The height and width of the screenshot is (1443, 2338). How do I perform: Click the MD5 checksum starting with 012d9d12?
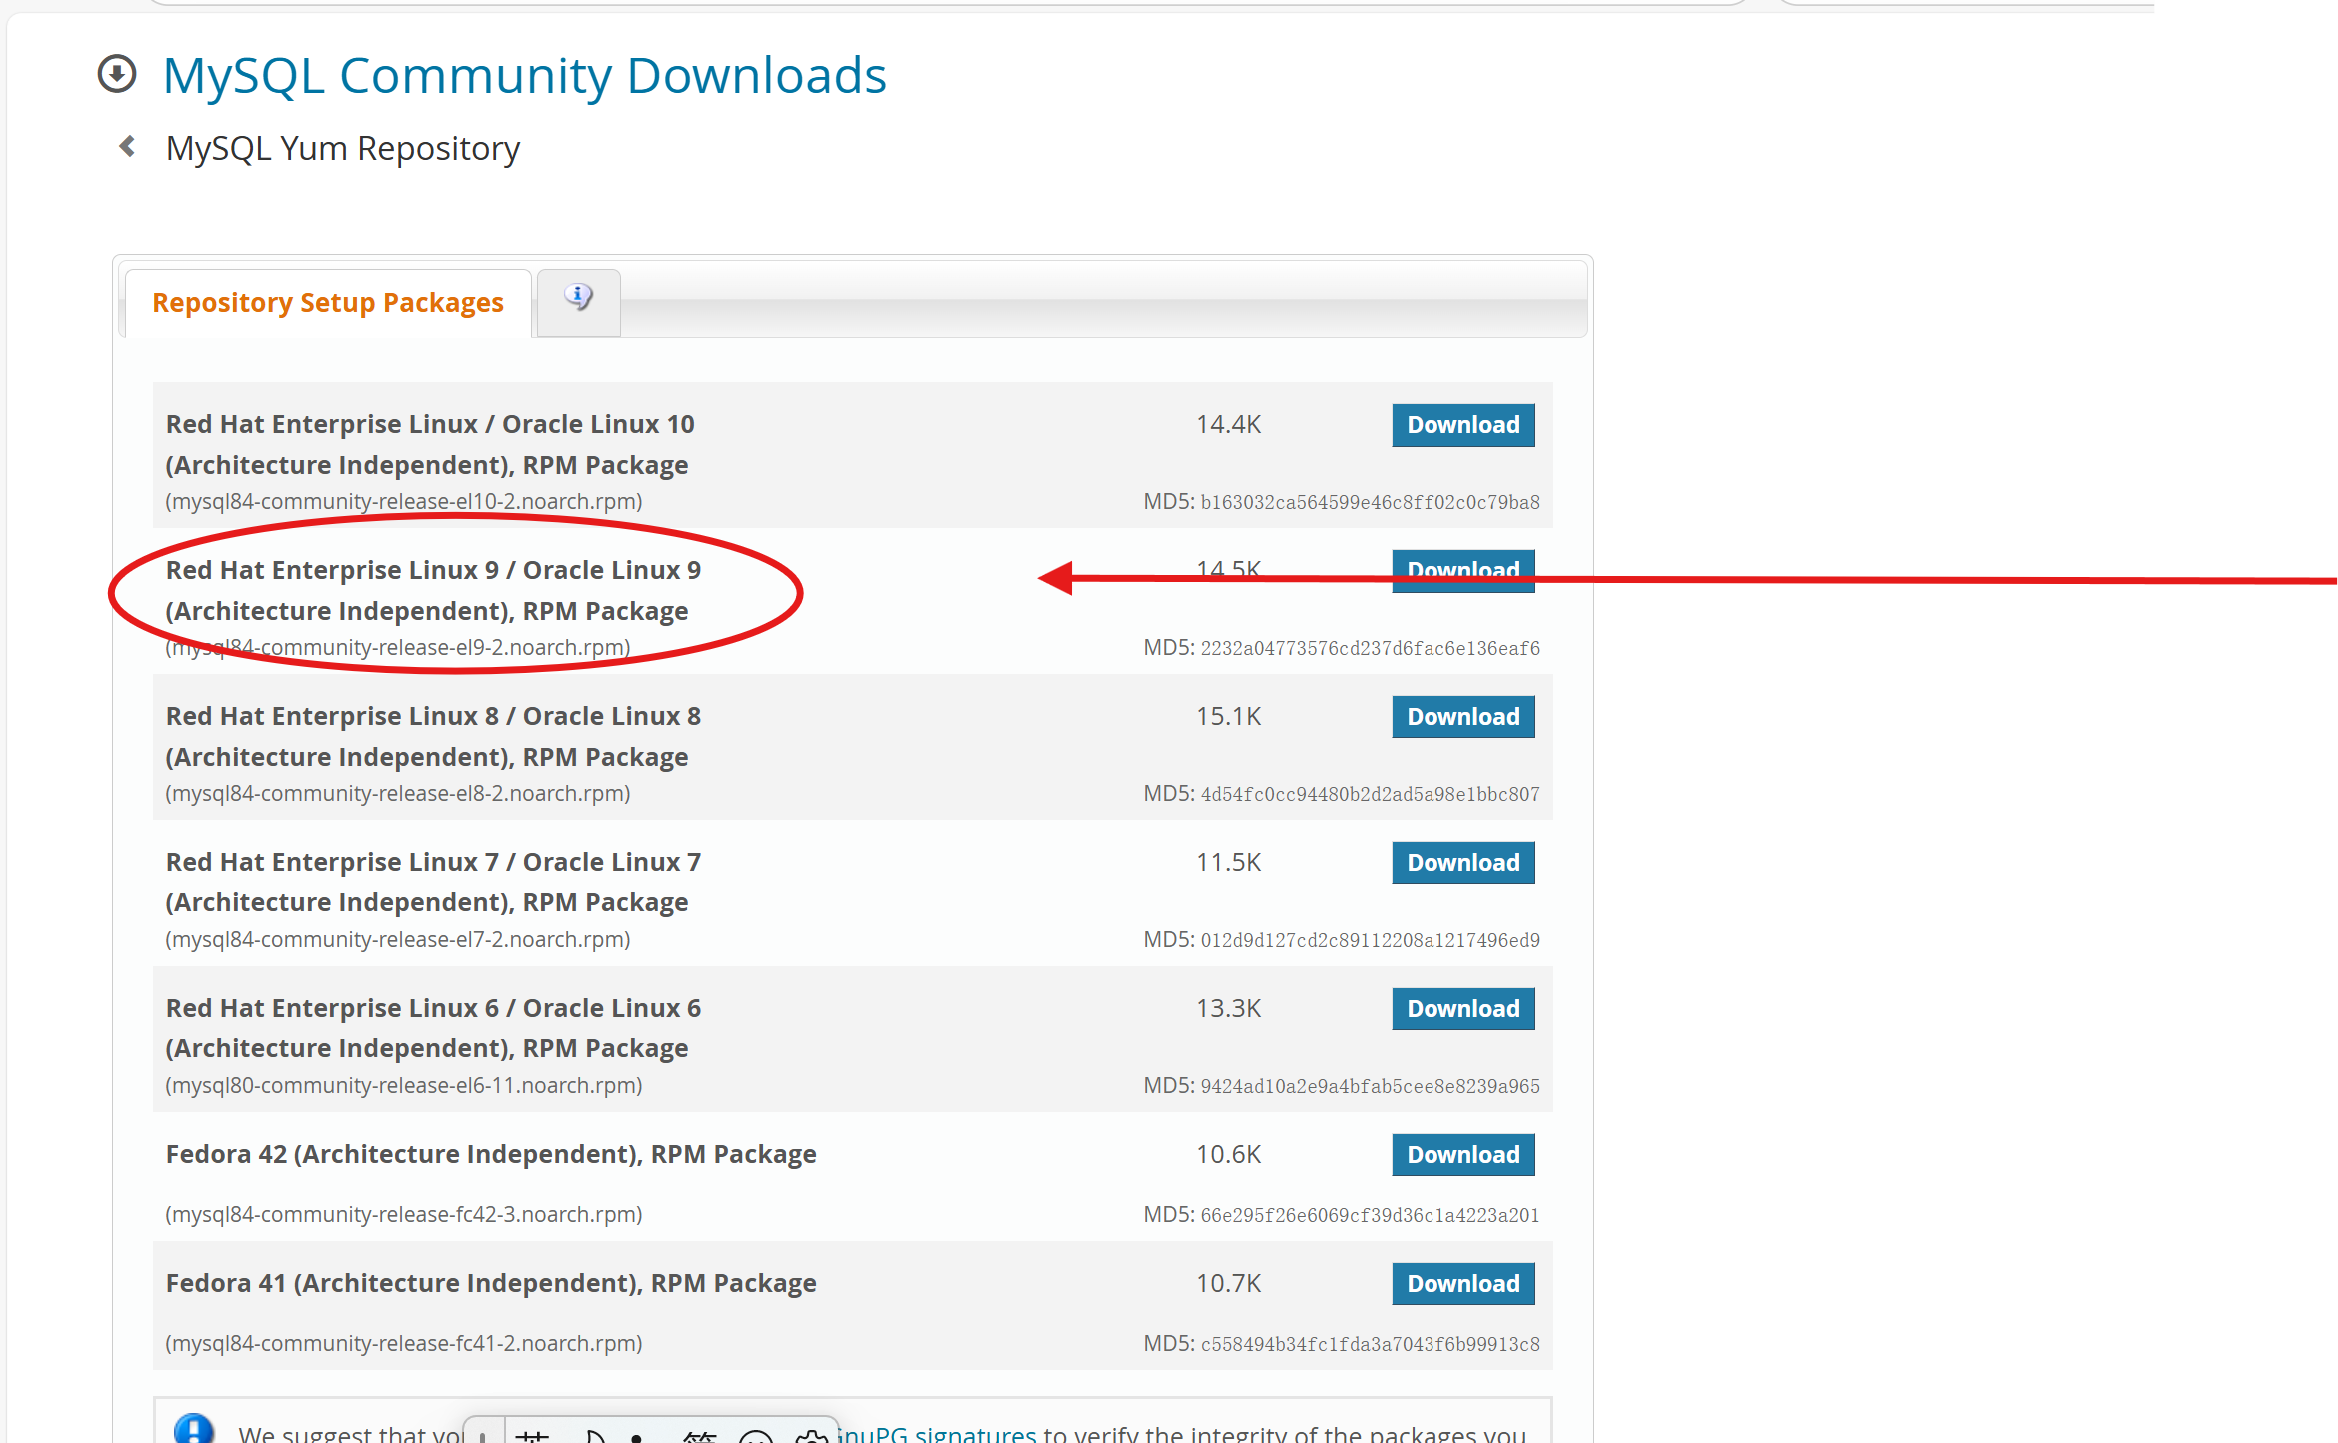point(1370,940)
